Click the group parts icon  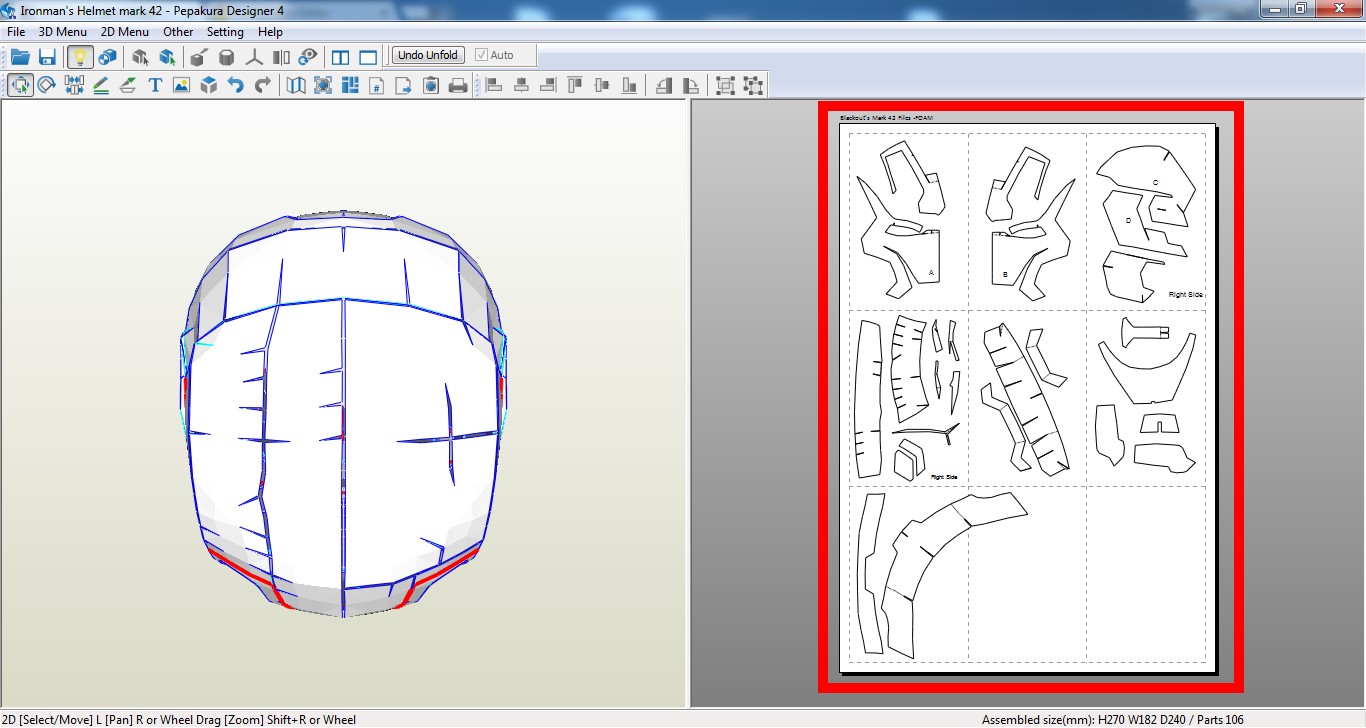point(725,85)
